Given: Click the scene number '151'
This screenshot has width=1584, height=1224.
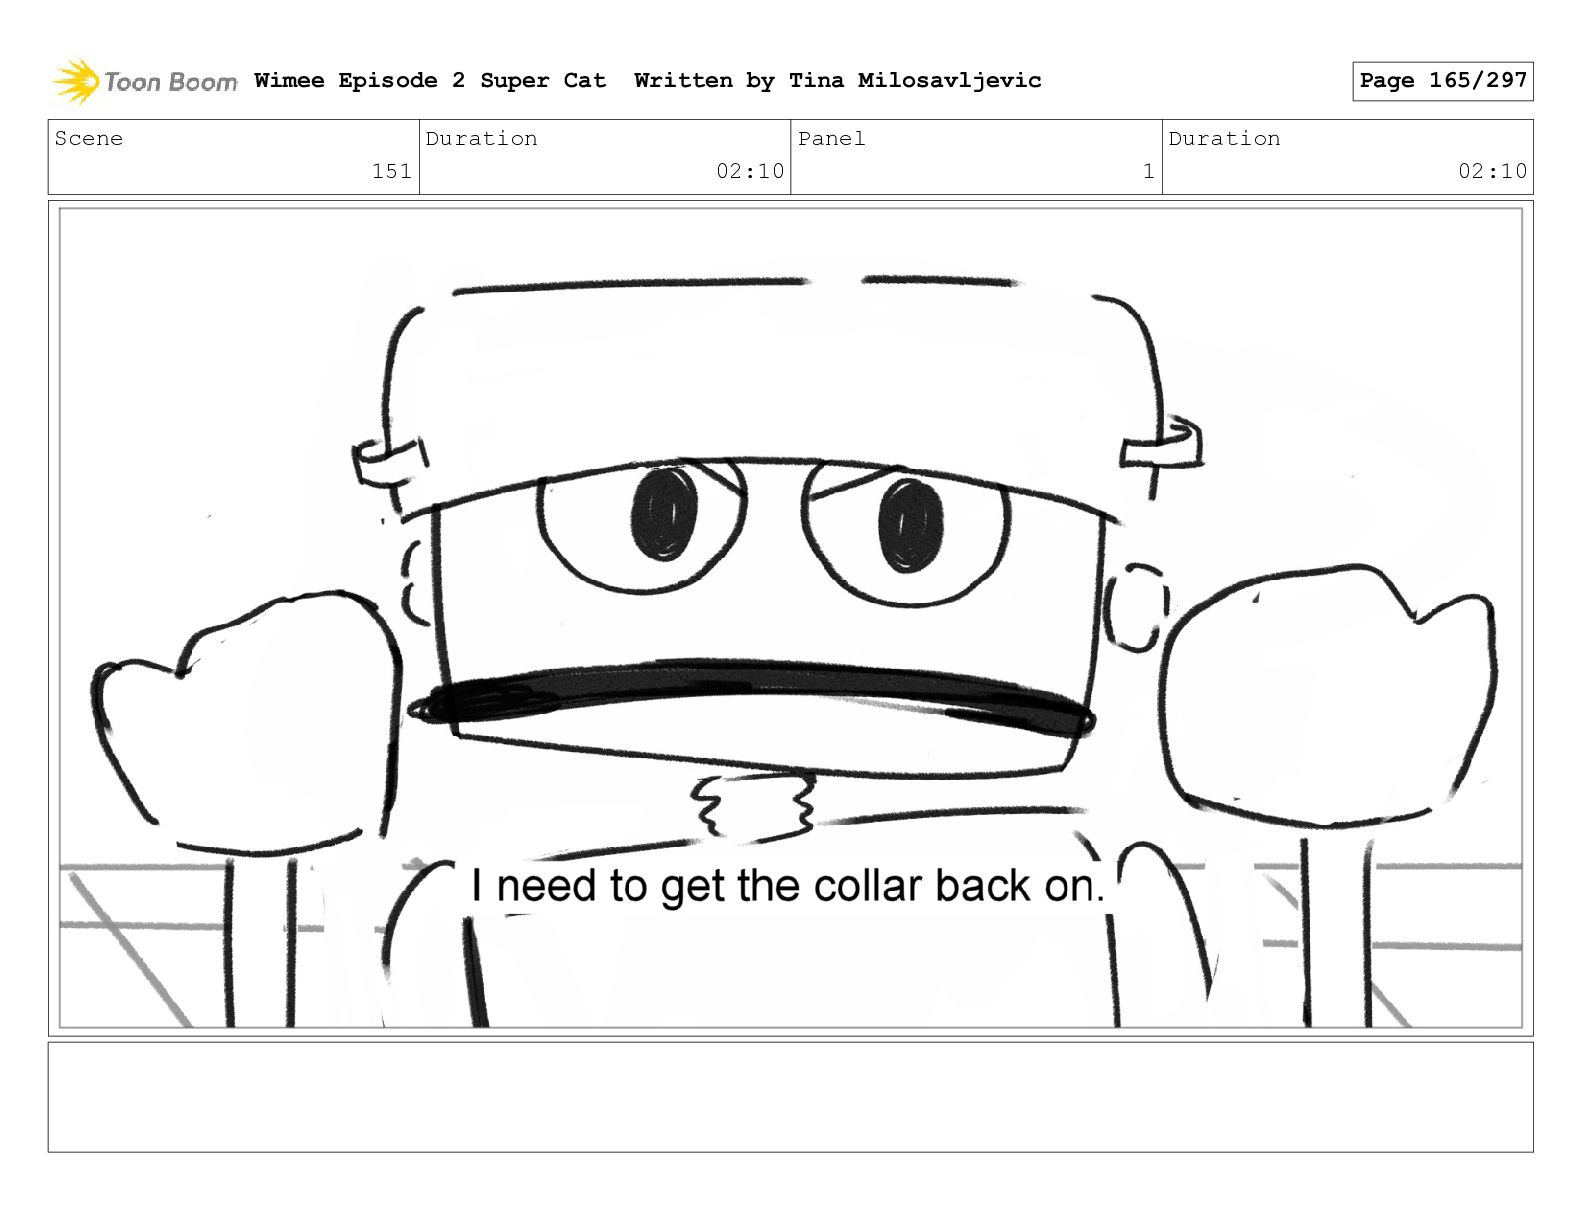Looking at the screenshot, I should (x=391, y=171).
